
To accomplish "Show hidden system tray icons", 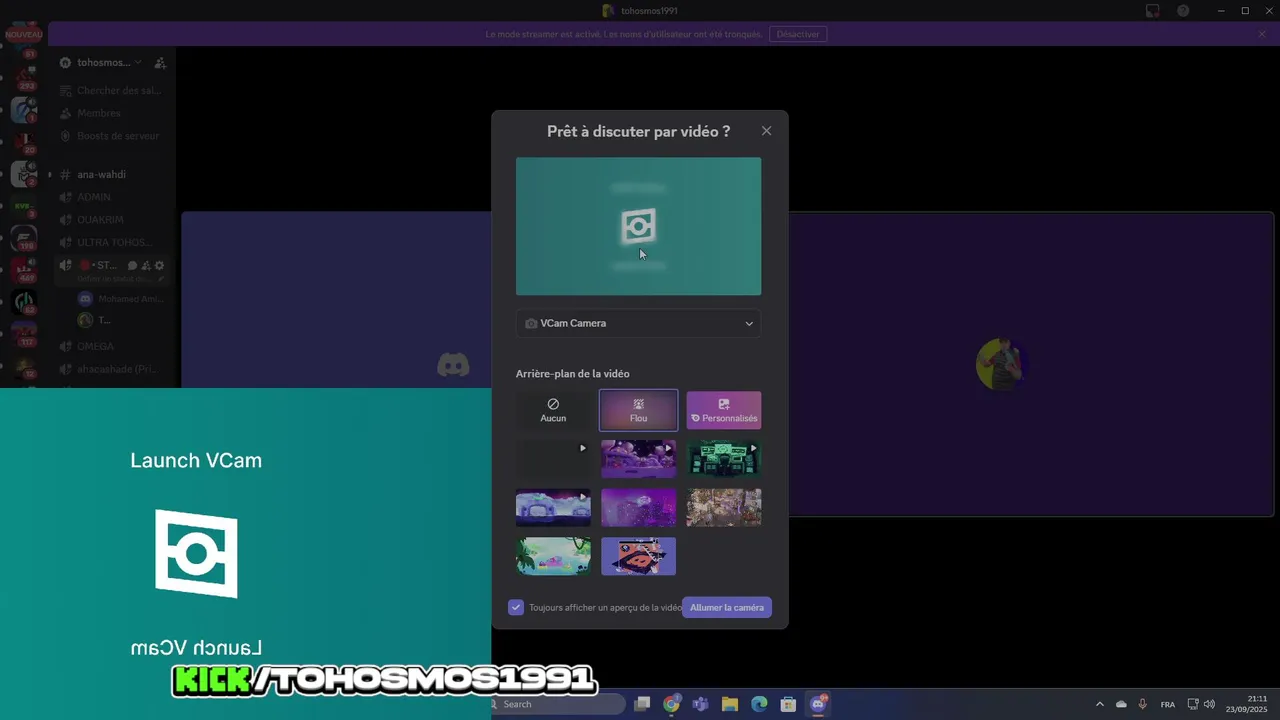I will [1099, 704].
